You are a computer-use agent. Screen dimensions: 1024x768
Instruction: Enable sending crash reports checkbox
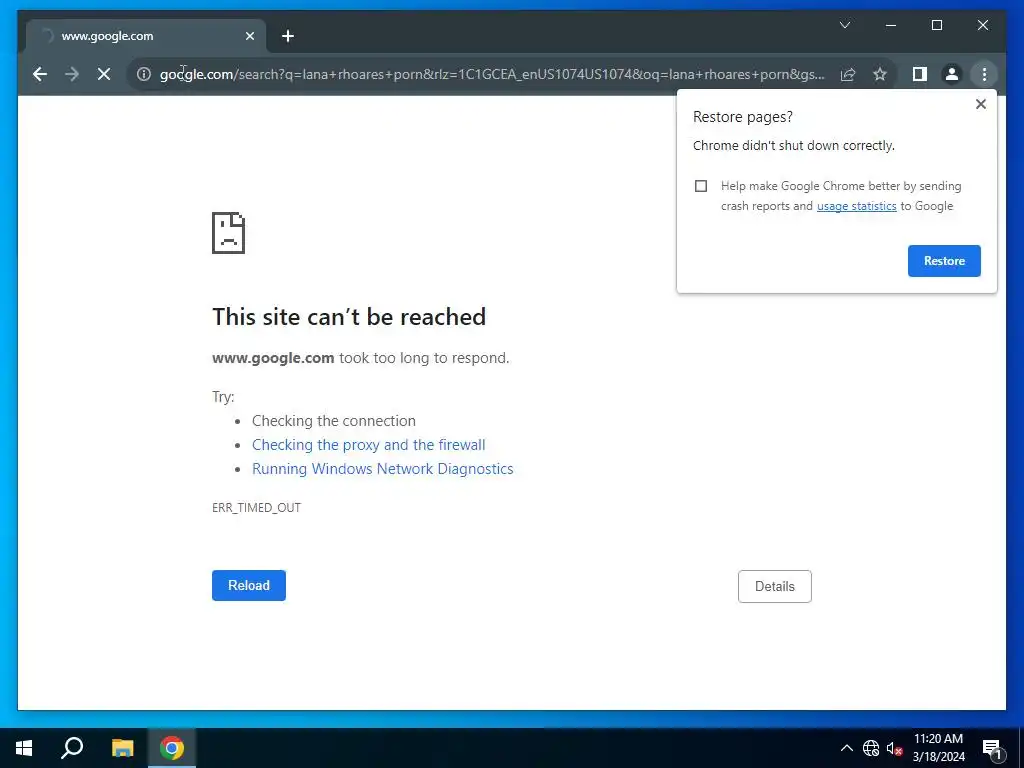pyautogui.click(x=701, y=186)
